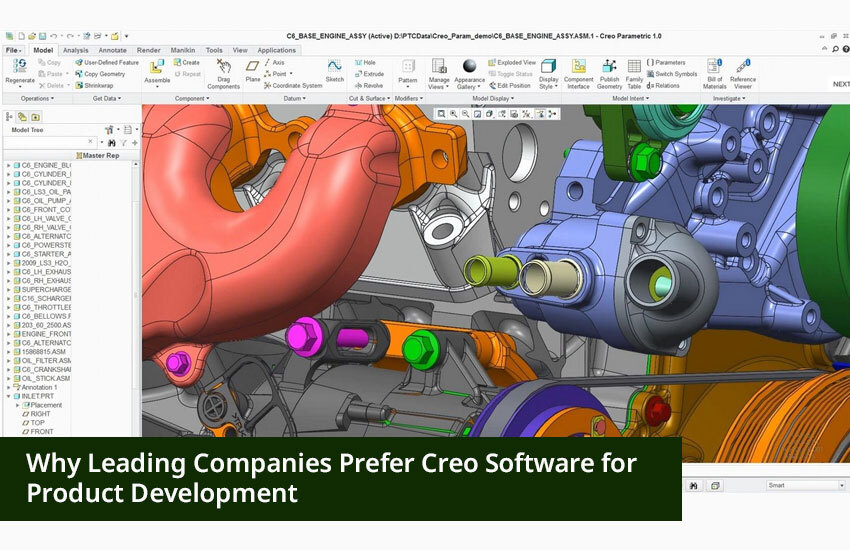This screenshot has width=850, height=550.
Task: Select the Annotation 1 tree item
Action: tap(35, 387)
